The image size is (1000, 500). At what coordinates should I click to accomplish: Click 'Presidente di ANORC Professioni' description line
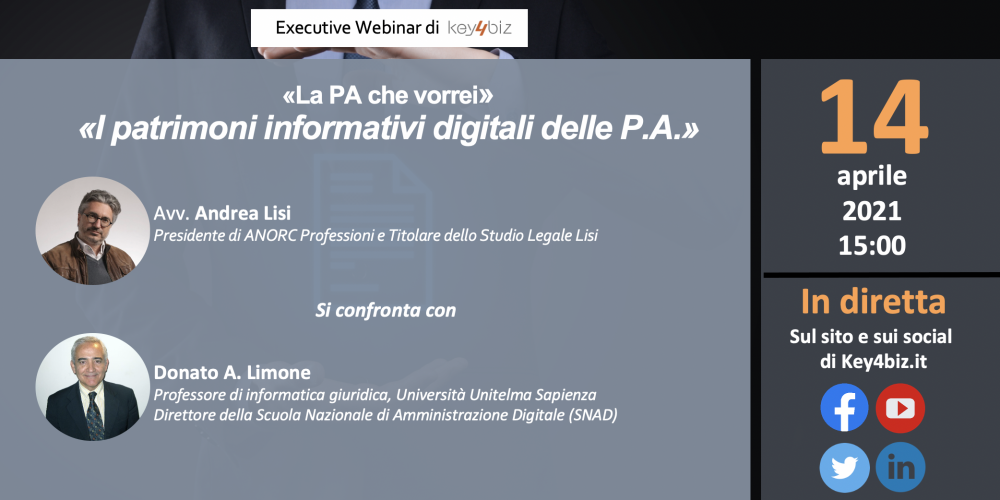point(376,235)
